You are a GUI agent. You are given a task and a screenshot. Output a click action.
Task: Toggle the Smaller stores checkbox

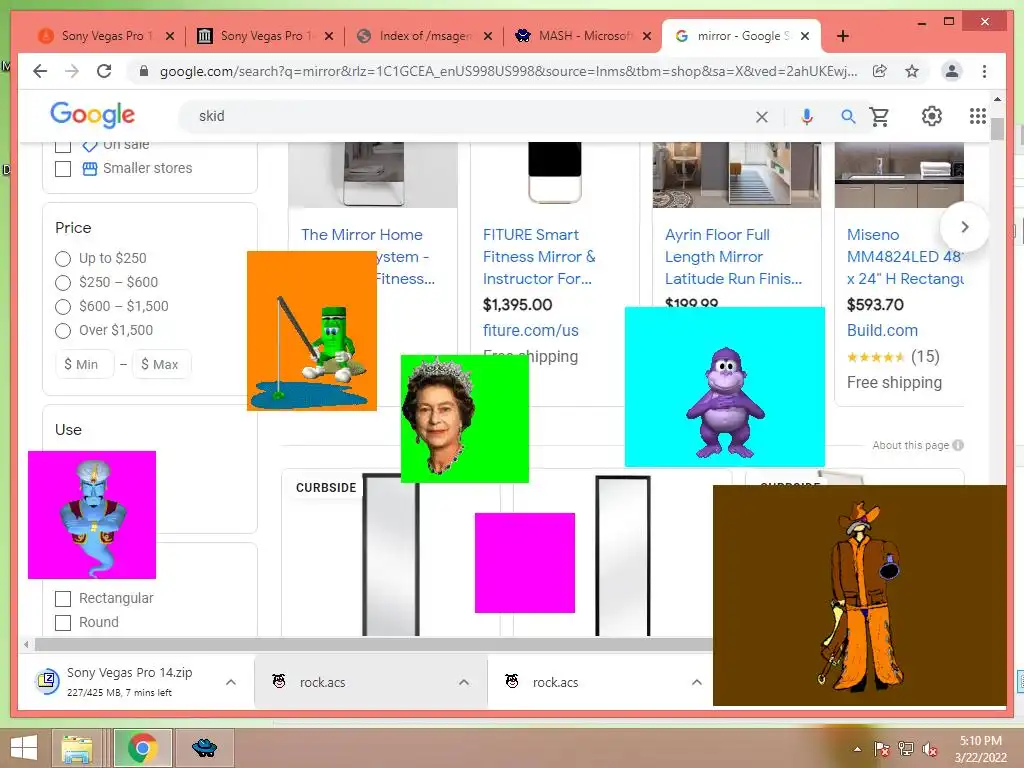click(x=63, y=169)
